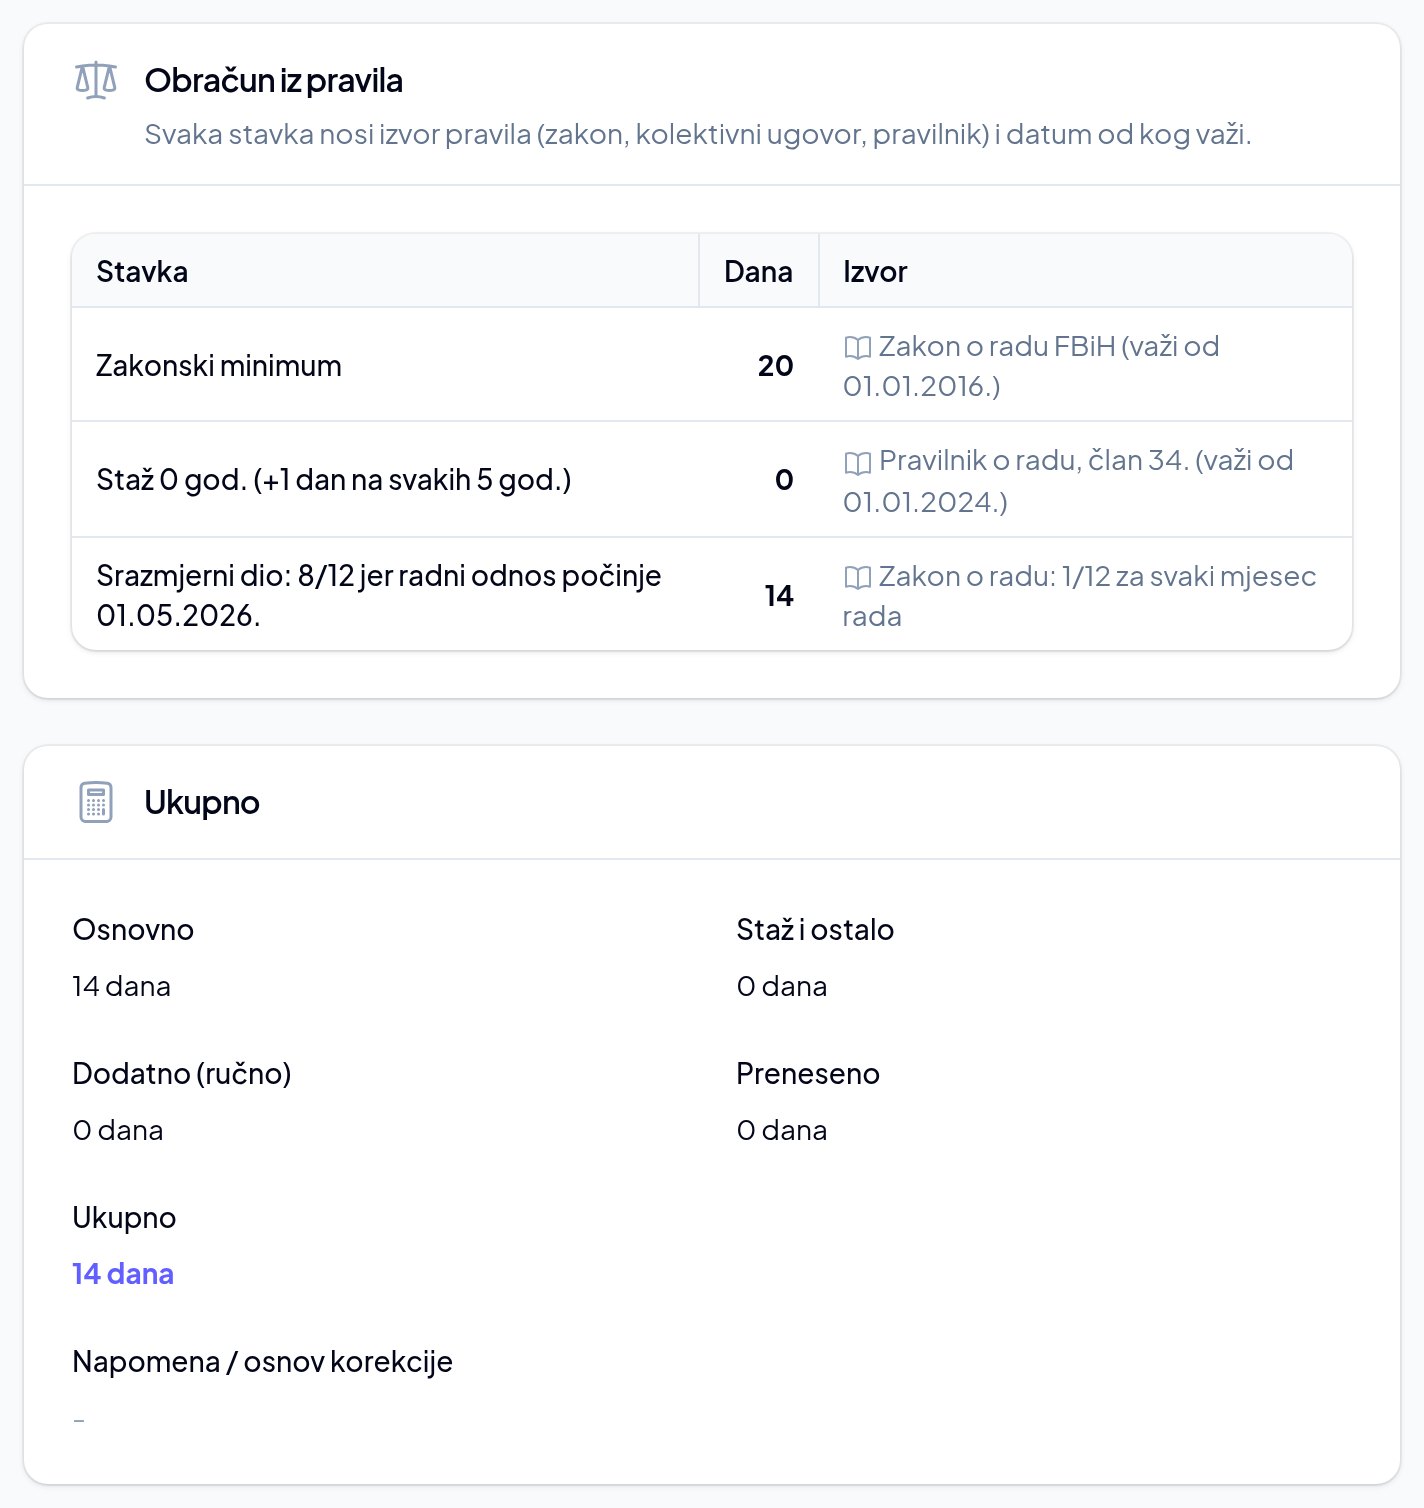Open the Pravilnik o radu, član 34 source
This screenshot has height=1508, width=1424.
tap(1068, 481)
